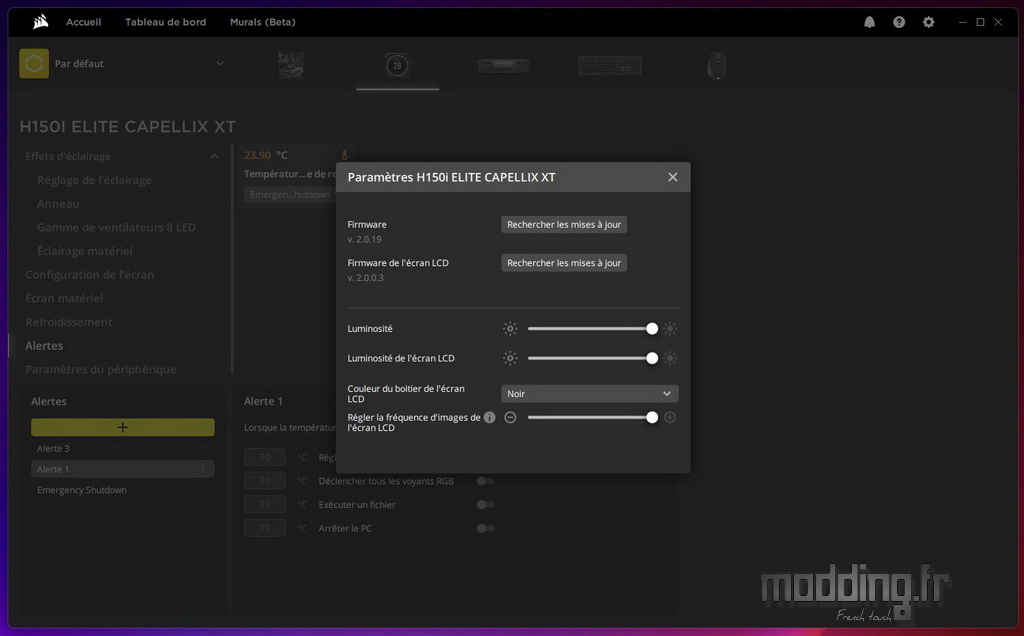The height and width of the screenshot is (636, 1024).
Task: Select the mouse device thumbnail
Action: point(717,65)
